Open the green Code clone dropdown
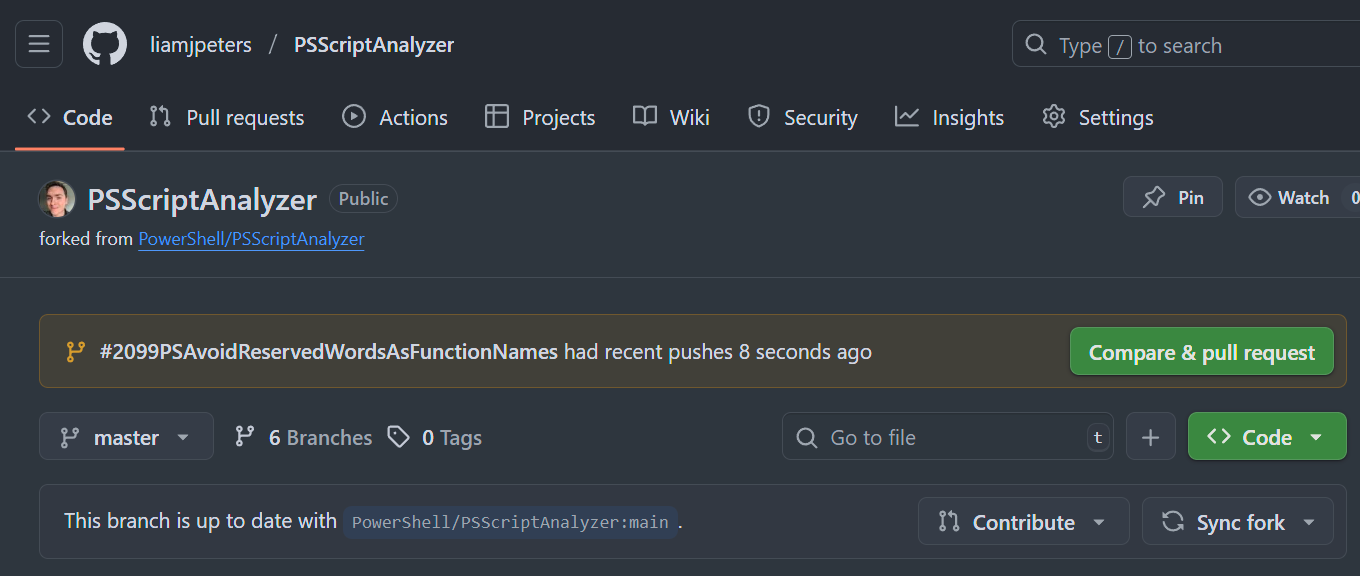The width and height of the screenshot is (1360, 576). (1267, 437)
